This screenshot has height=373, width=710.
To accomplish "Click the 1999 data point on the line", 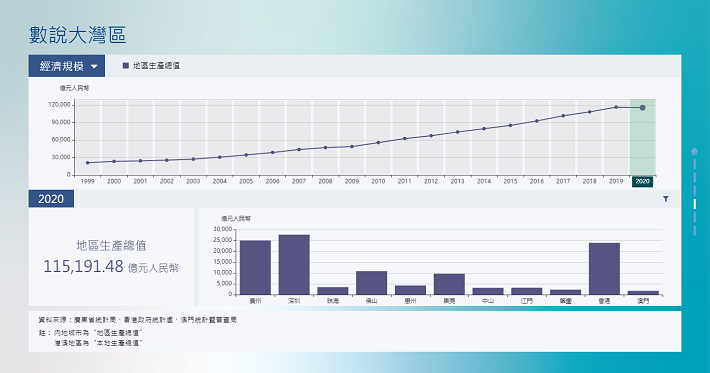I will click(x=87, y=163).
